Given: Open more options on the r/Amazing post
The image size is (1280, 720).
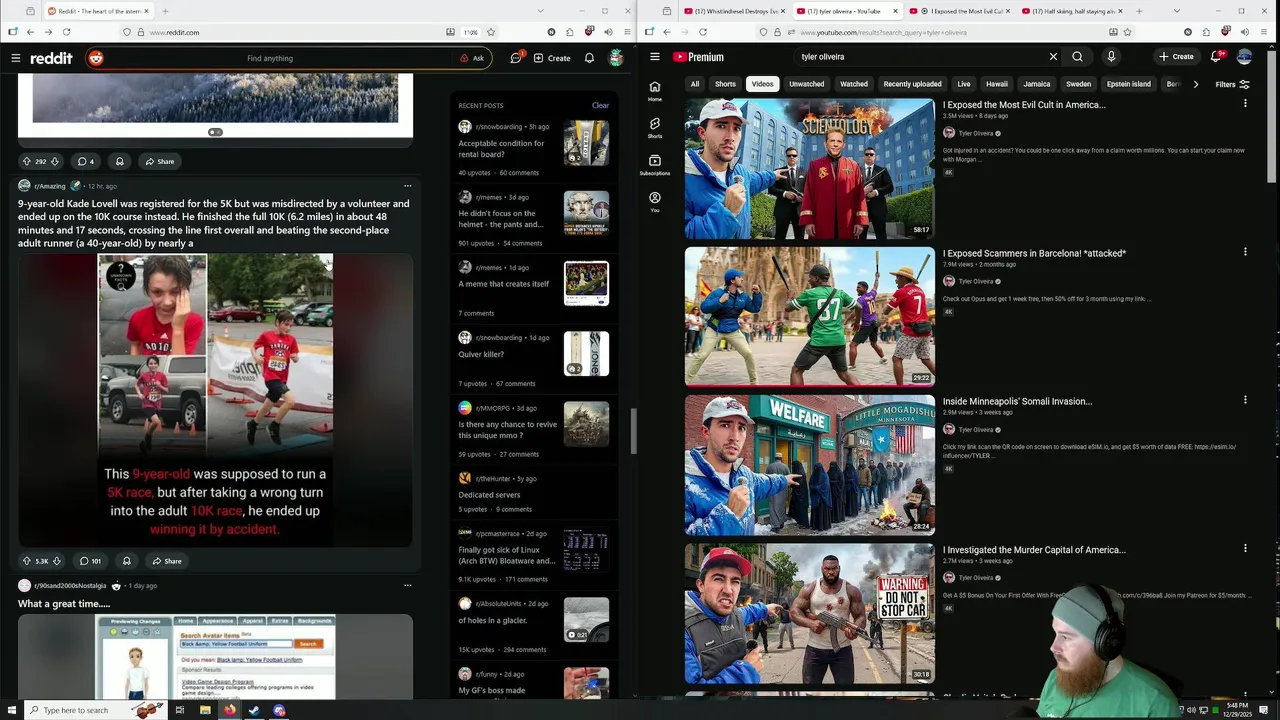Looking at the screenshot, I should tap(407, 186).
